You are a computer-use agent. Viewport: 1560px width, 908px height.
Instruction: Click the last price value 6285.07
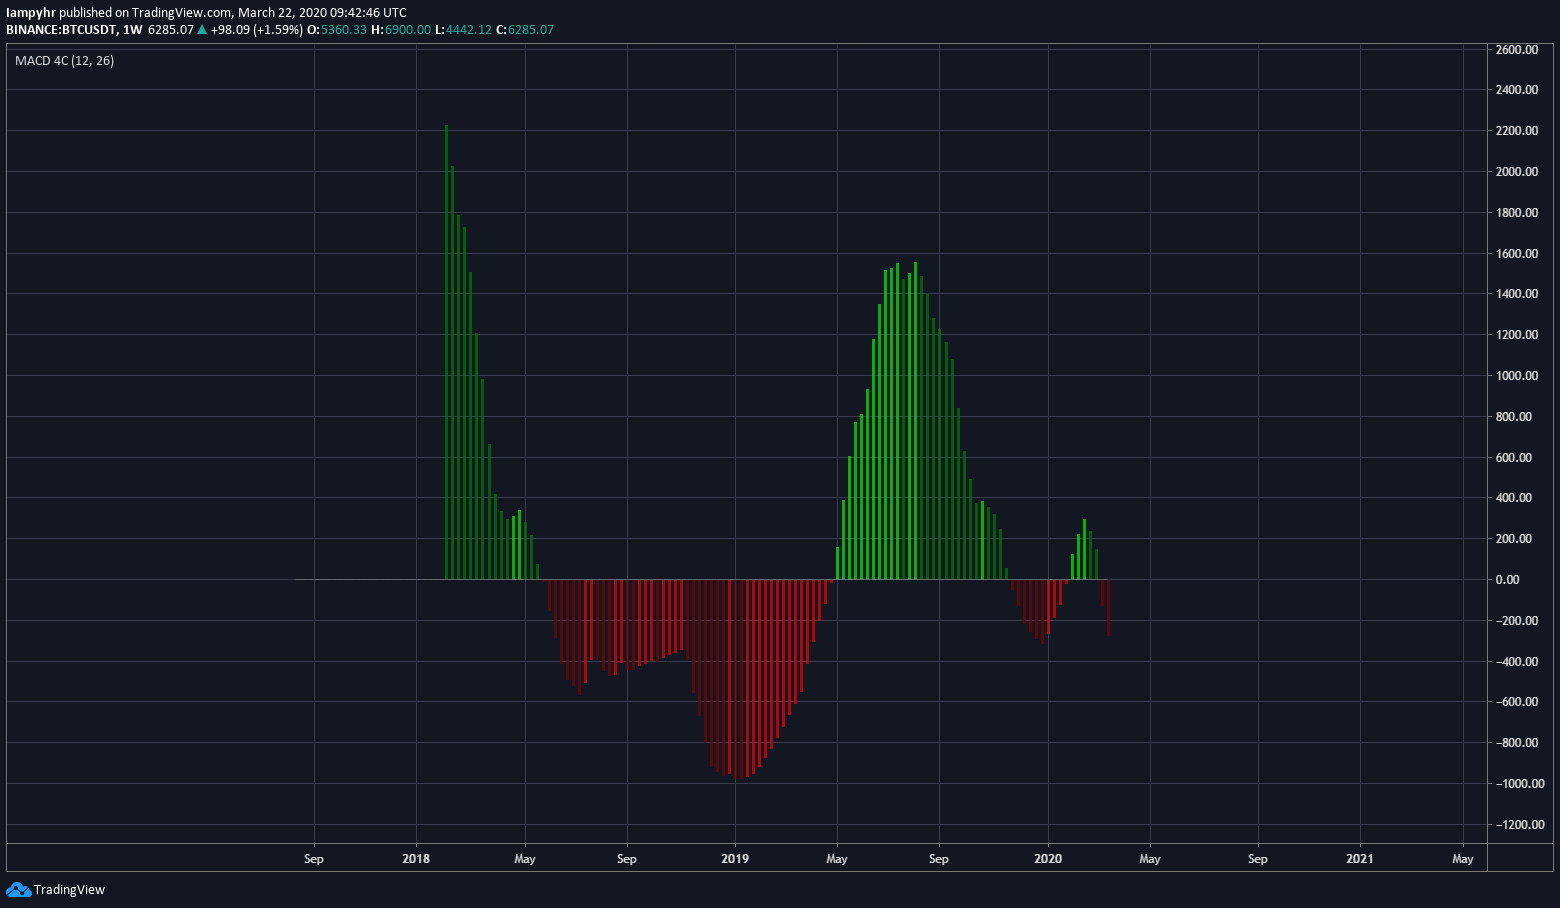[171, 30]
